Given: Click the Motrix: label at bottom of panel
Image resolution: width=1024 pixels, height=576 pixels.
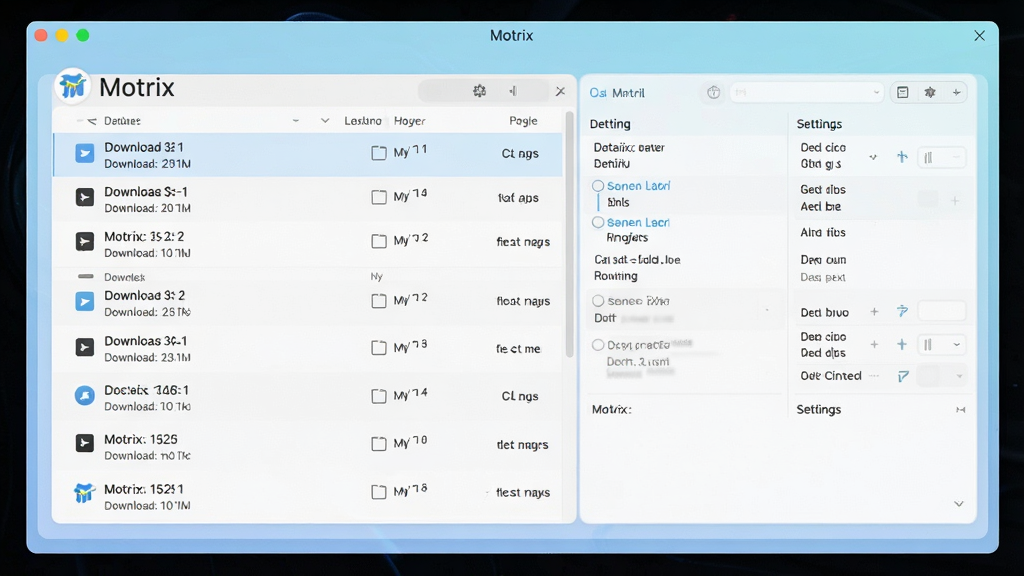Looking at the screenshot, I should [611, 409].
